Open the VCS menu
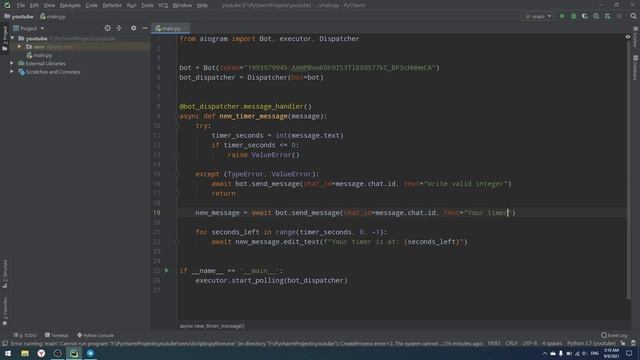 tap(163, 5)
